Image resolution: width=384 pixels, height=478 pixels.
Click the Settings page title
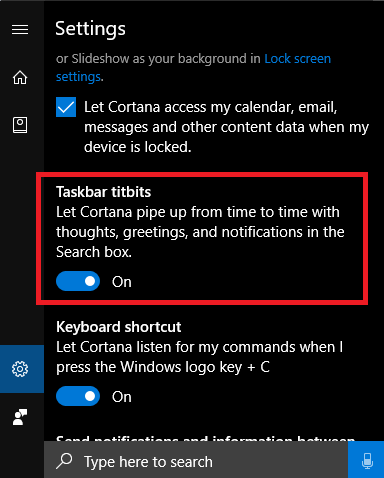[x=90, y=29]
